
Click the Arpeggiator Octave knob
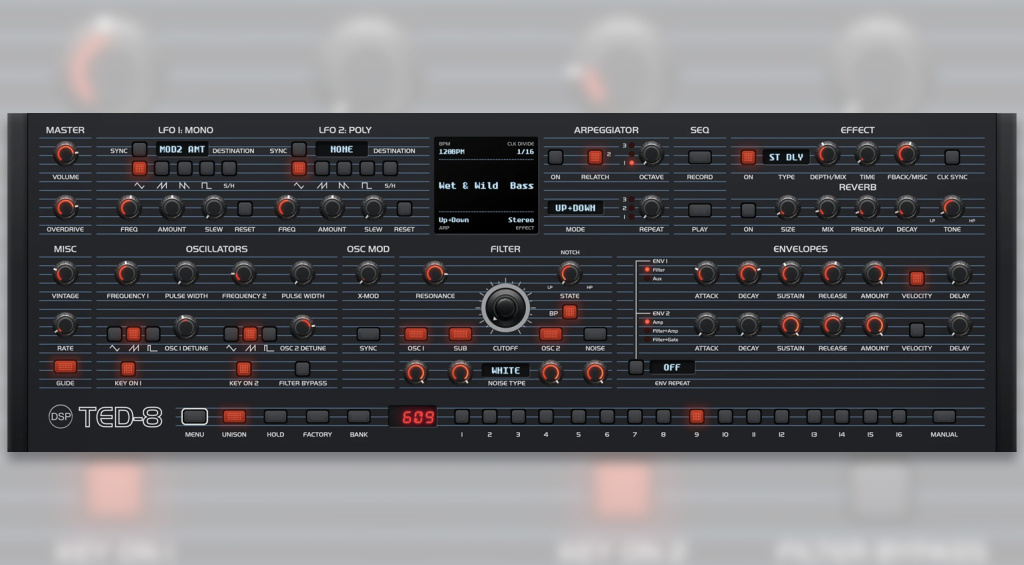tap(650, 154)
